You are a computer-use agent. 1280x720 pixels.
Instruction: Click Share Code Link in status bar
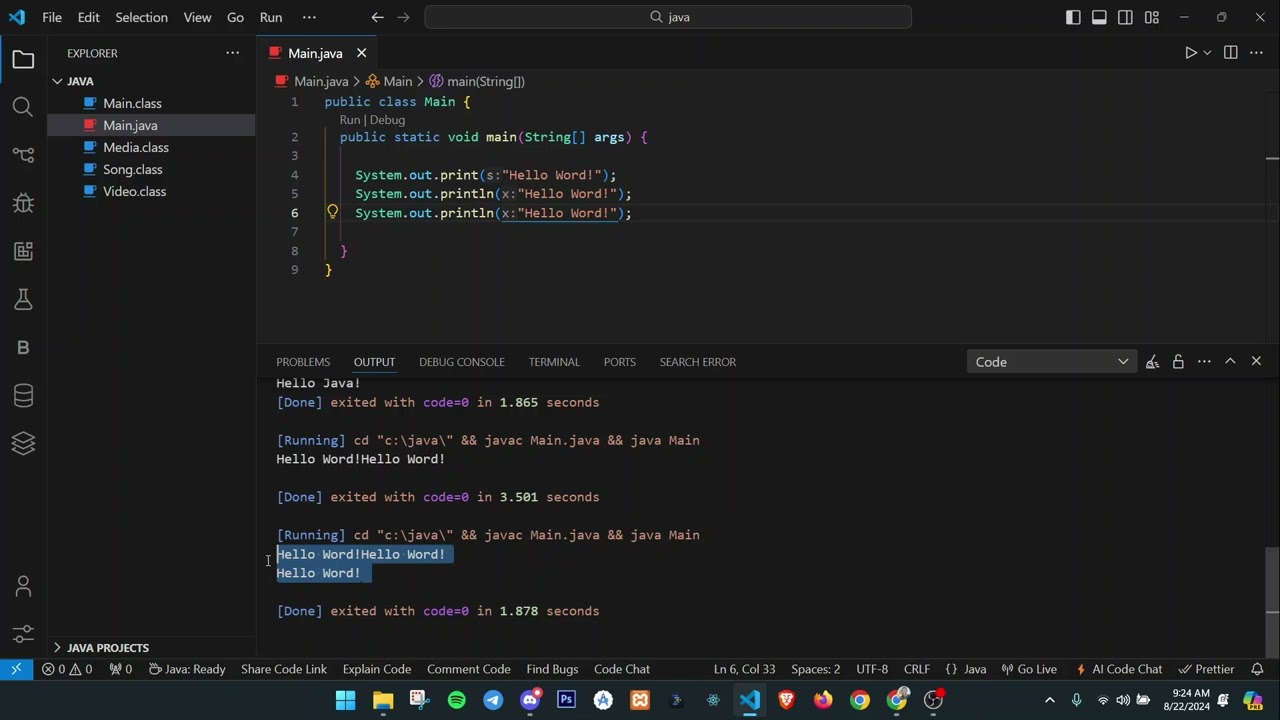pyautogui.click(x=284, y=669)
